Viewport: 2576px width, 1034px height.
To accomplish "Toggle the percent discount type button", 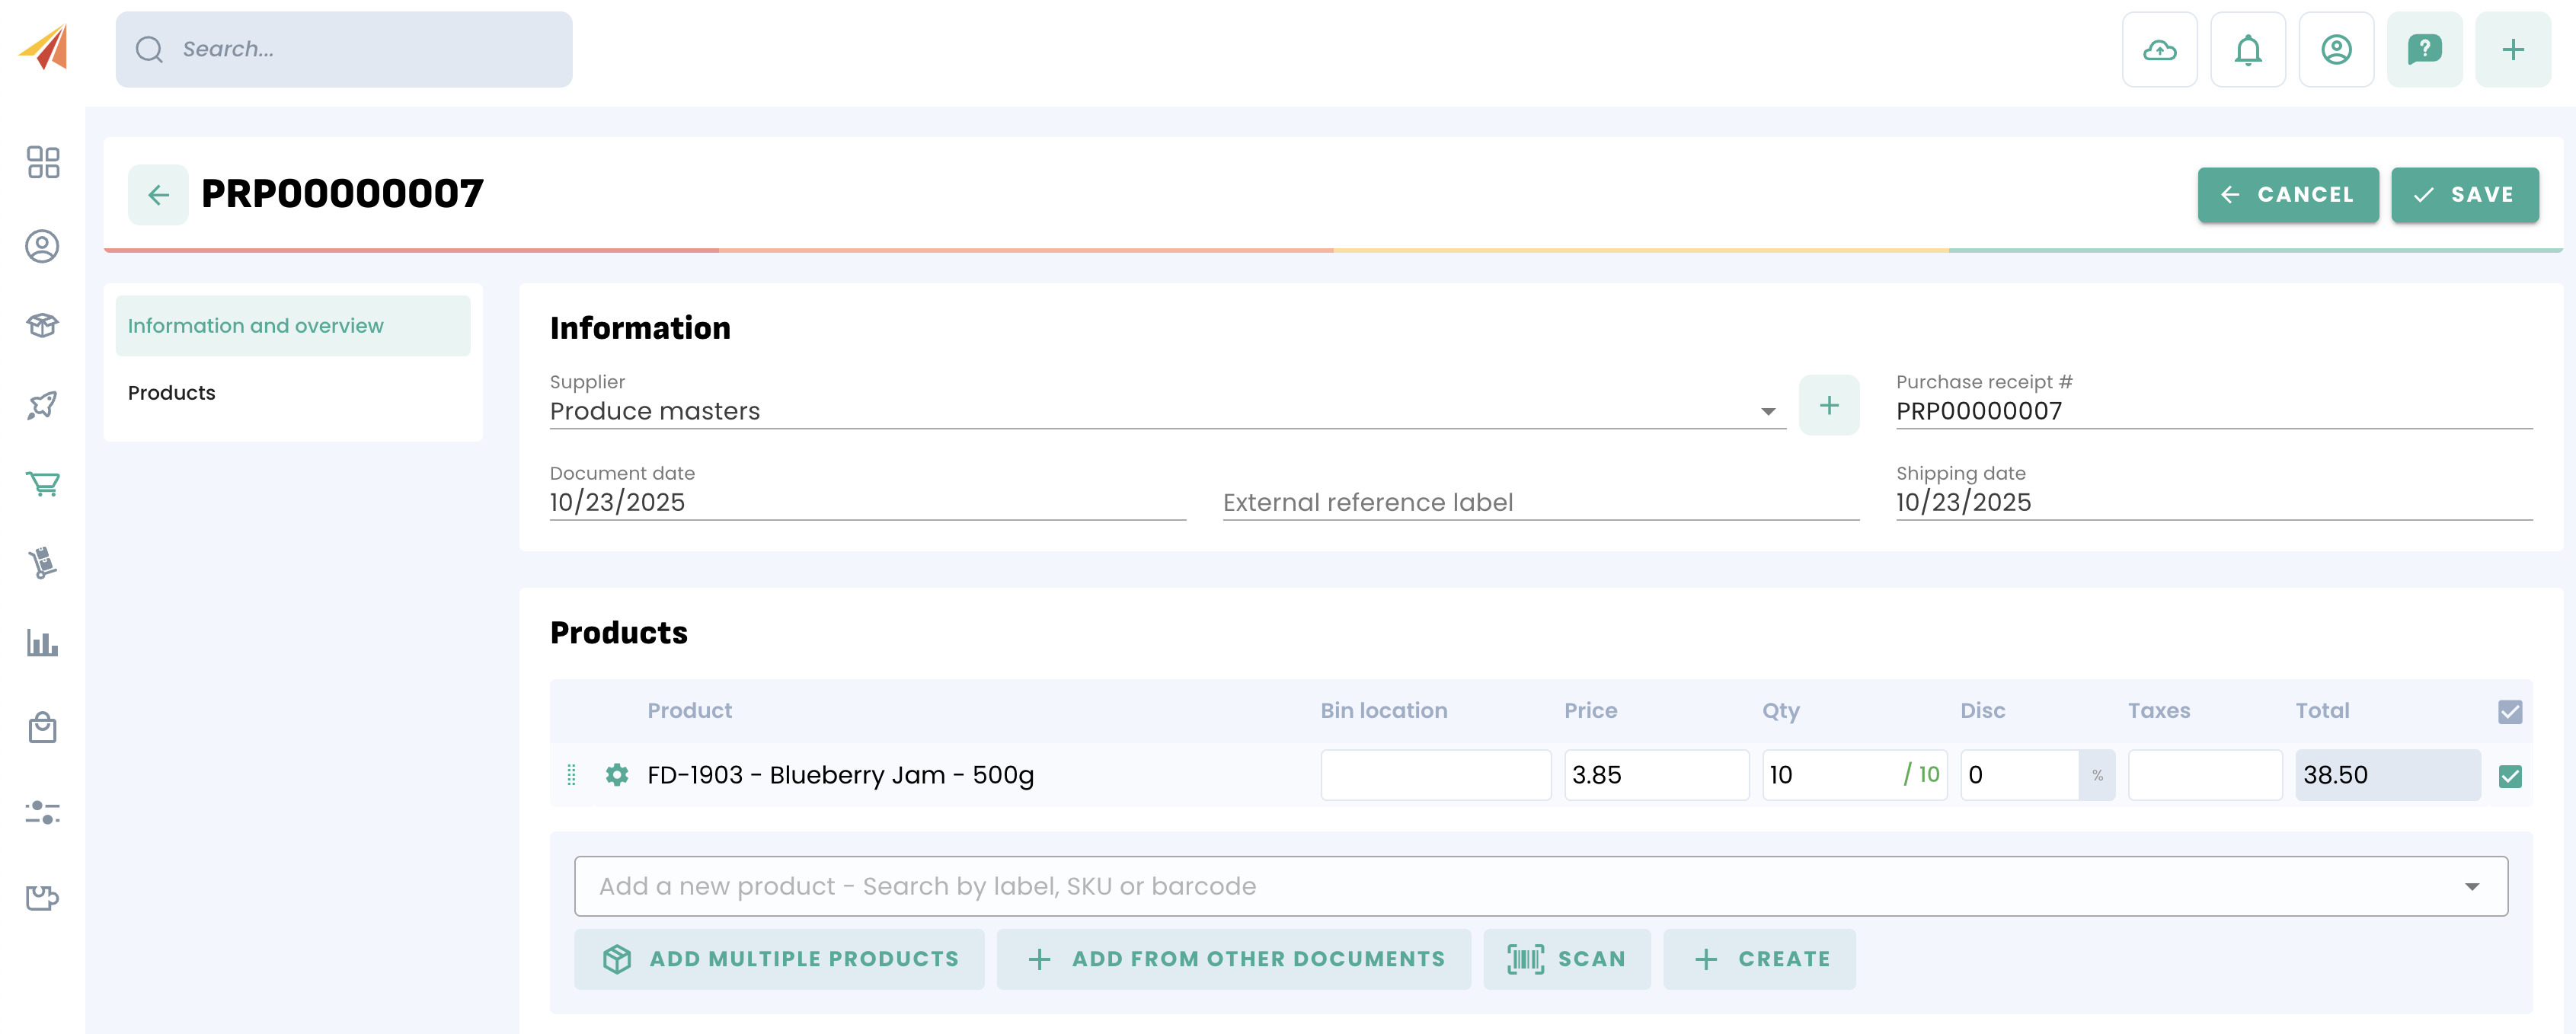I will coord(2097,776).
